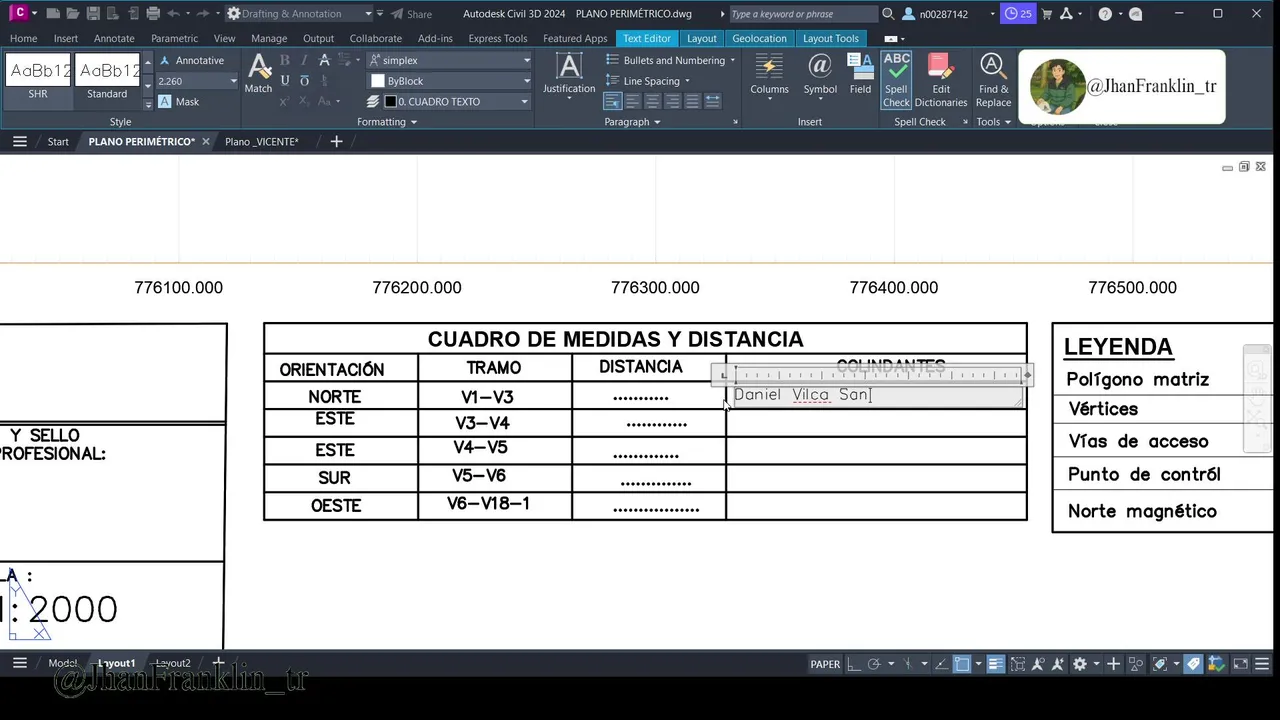This screenshot has width=1280, height=720.
Task: Toggle Ortho mode in status bar
Action: pyautogui.click(x=853, y=664)
